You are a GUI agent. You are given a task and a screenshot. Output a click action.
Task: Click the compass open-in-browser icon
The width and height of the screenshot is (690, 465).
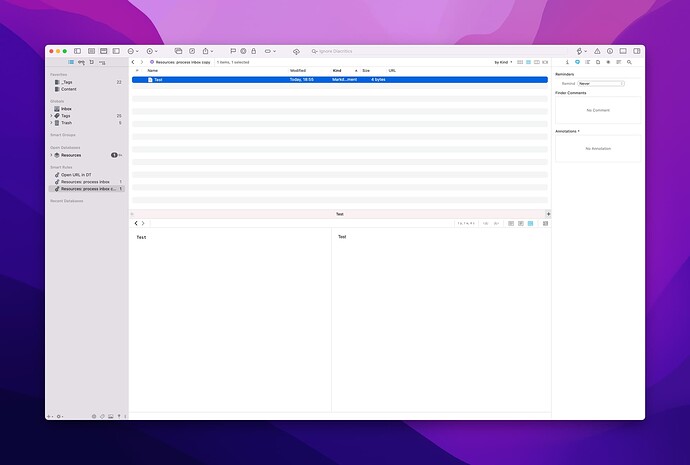pyautogui.click(x=192, y=51)
